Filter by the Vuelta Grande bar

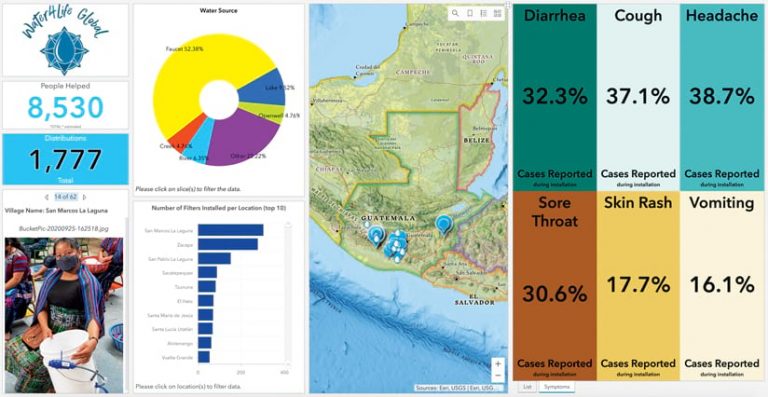(204, 357)
